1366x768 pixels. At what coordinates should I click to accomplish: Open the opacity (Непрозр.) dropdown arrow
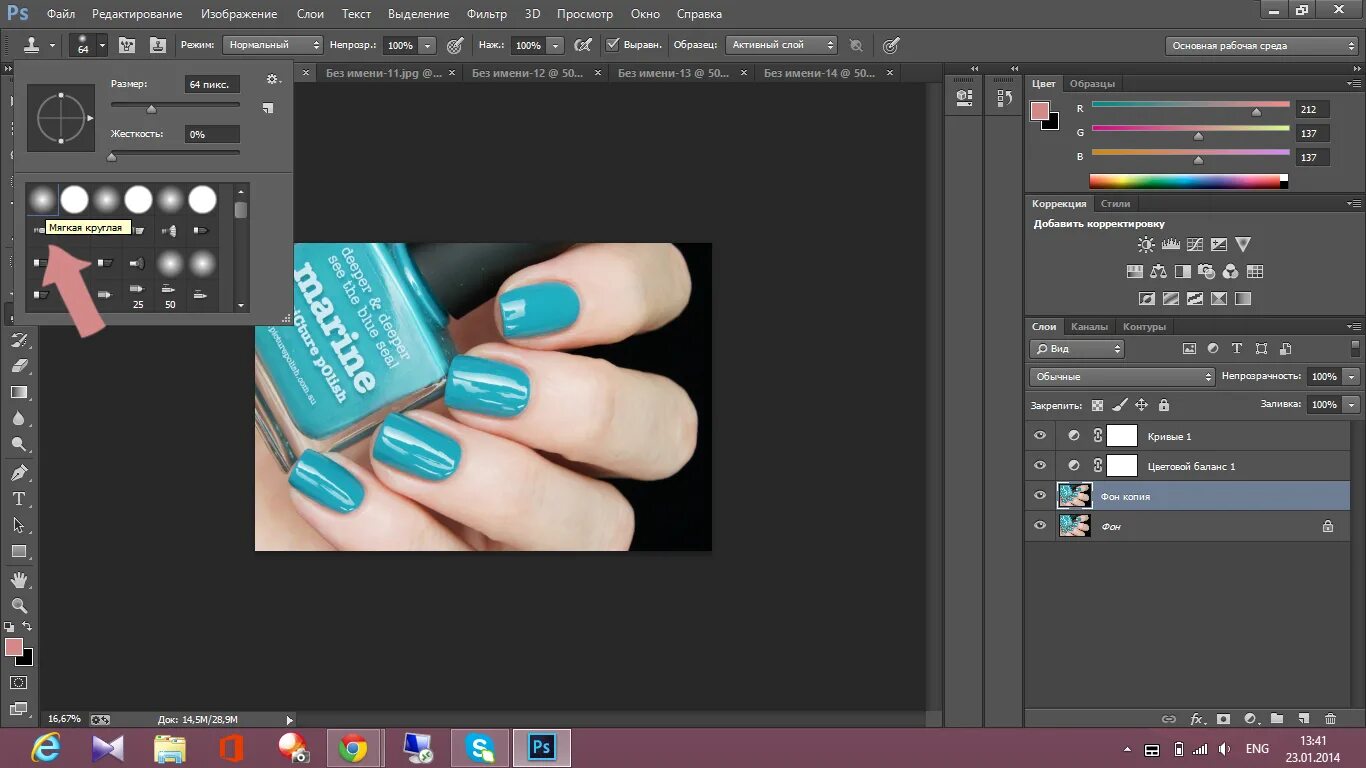[x=428, y=45]
